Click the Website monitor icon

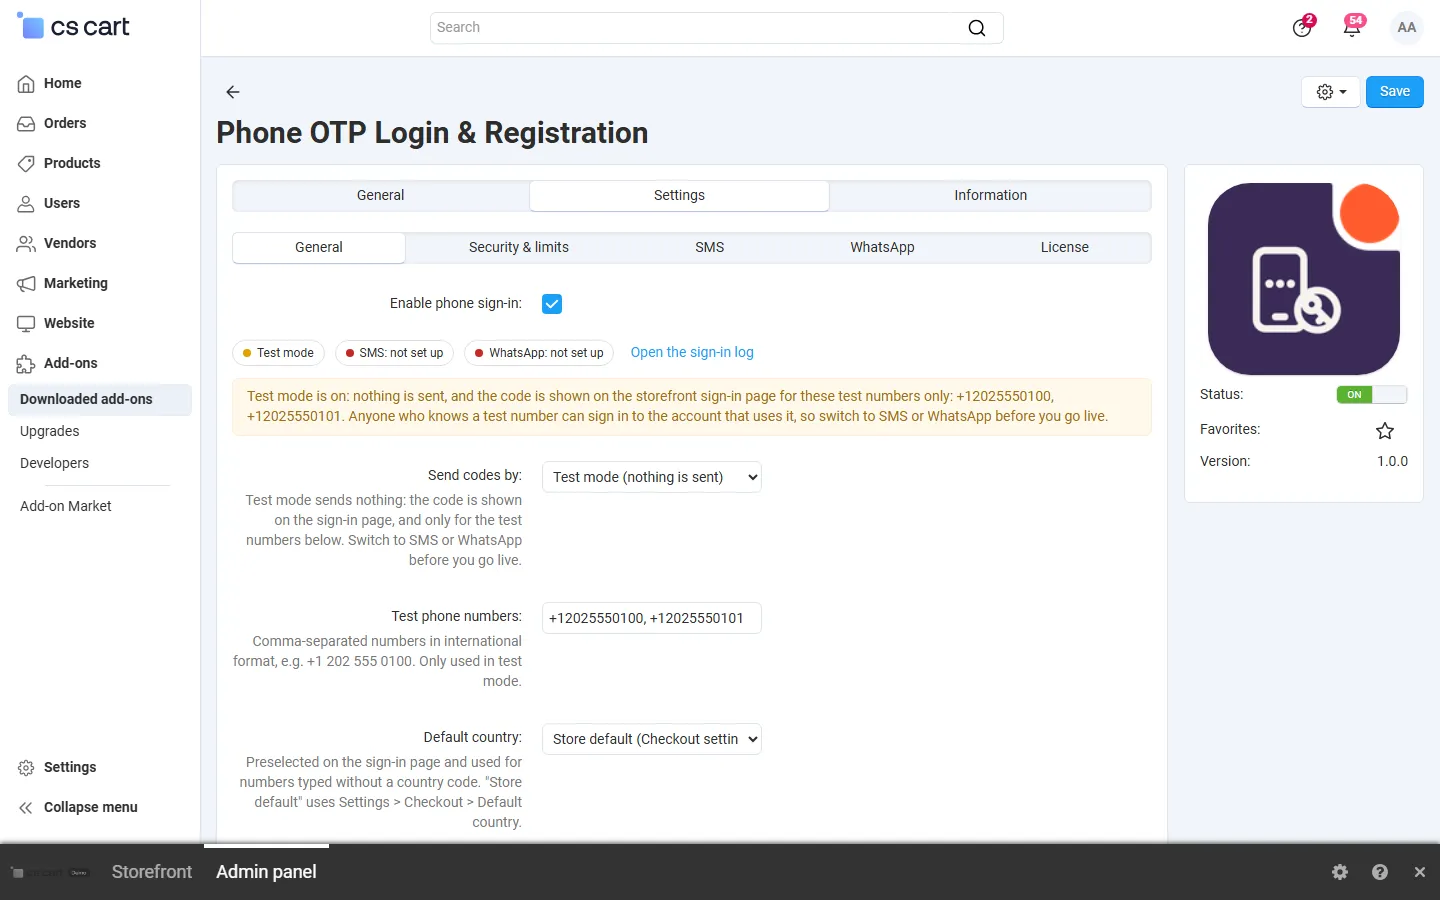pos(26,324)
